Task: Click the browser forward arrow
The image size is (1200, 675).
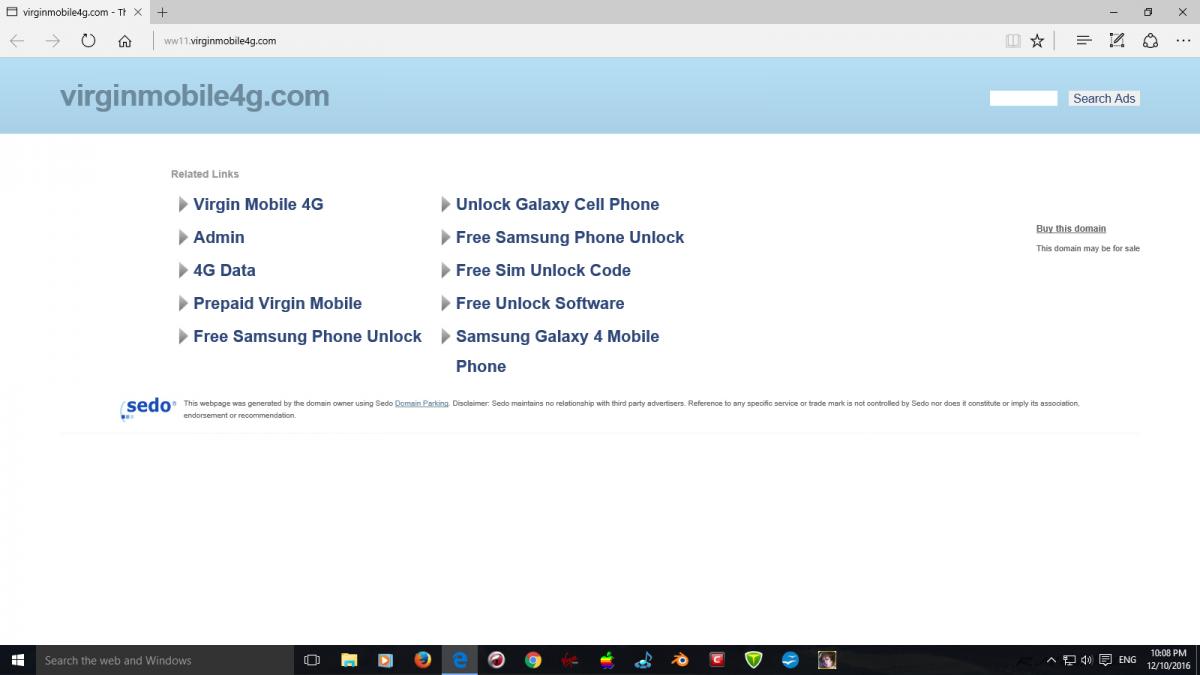Action: pos(53,41)
